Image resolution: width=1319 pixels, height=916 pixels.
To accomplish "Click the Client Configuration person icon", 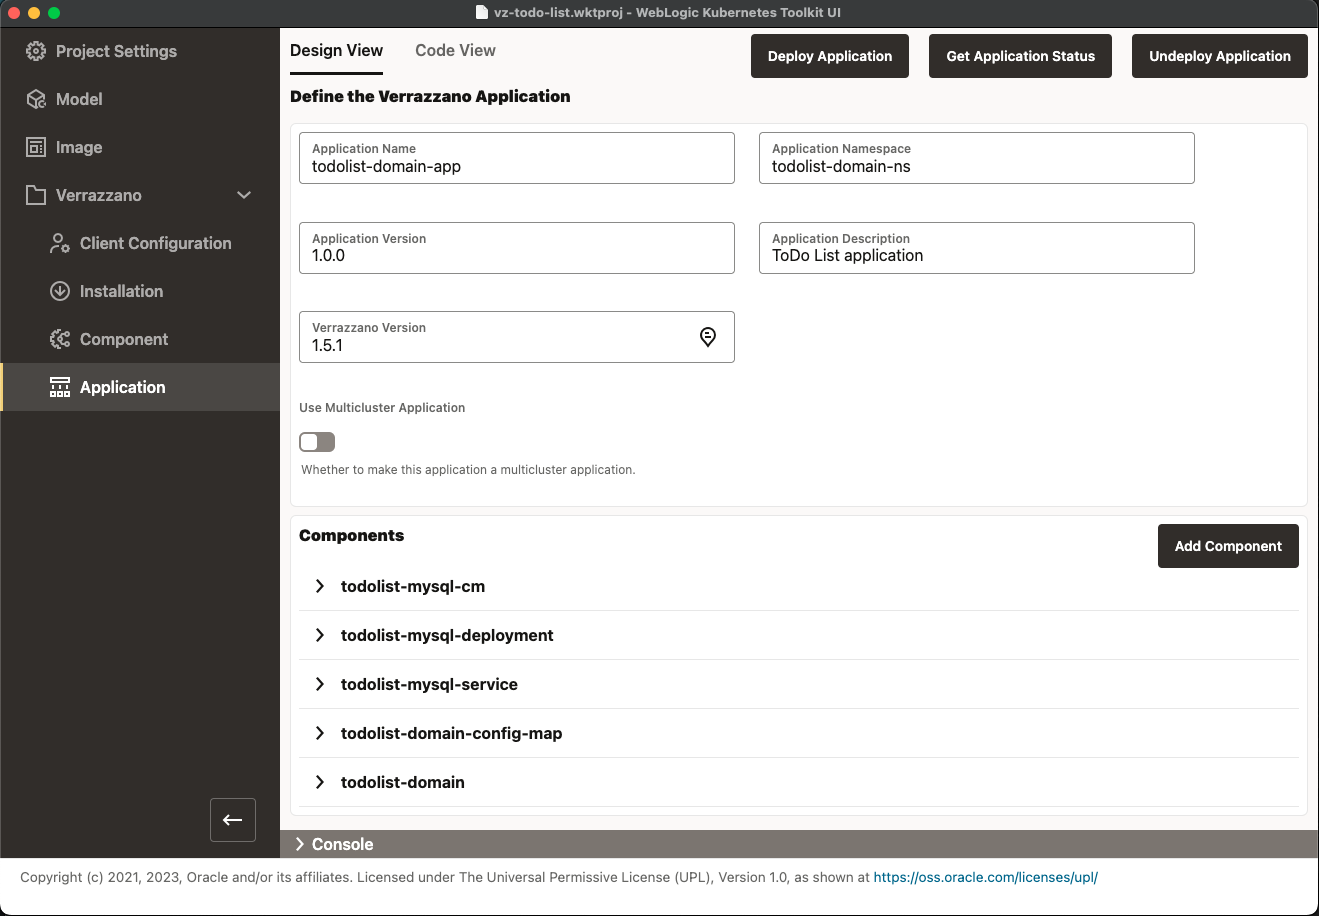I will [x=60, y=243].
